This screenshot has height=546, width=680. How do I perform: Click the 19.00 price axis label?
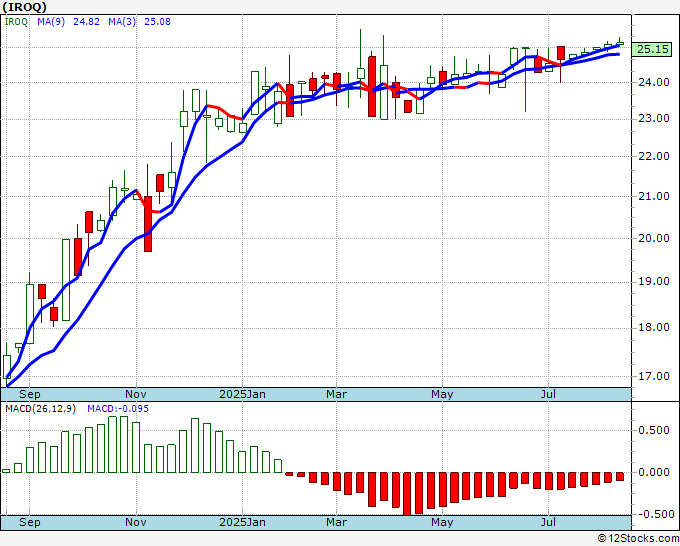654,281
